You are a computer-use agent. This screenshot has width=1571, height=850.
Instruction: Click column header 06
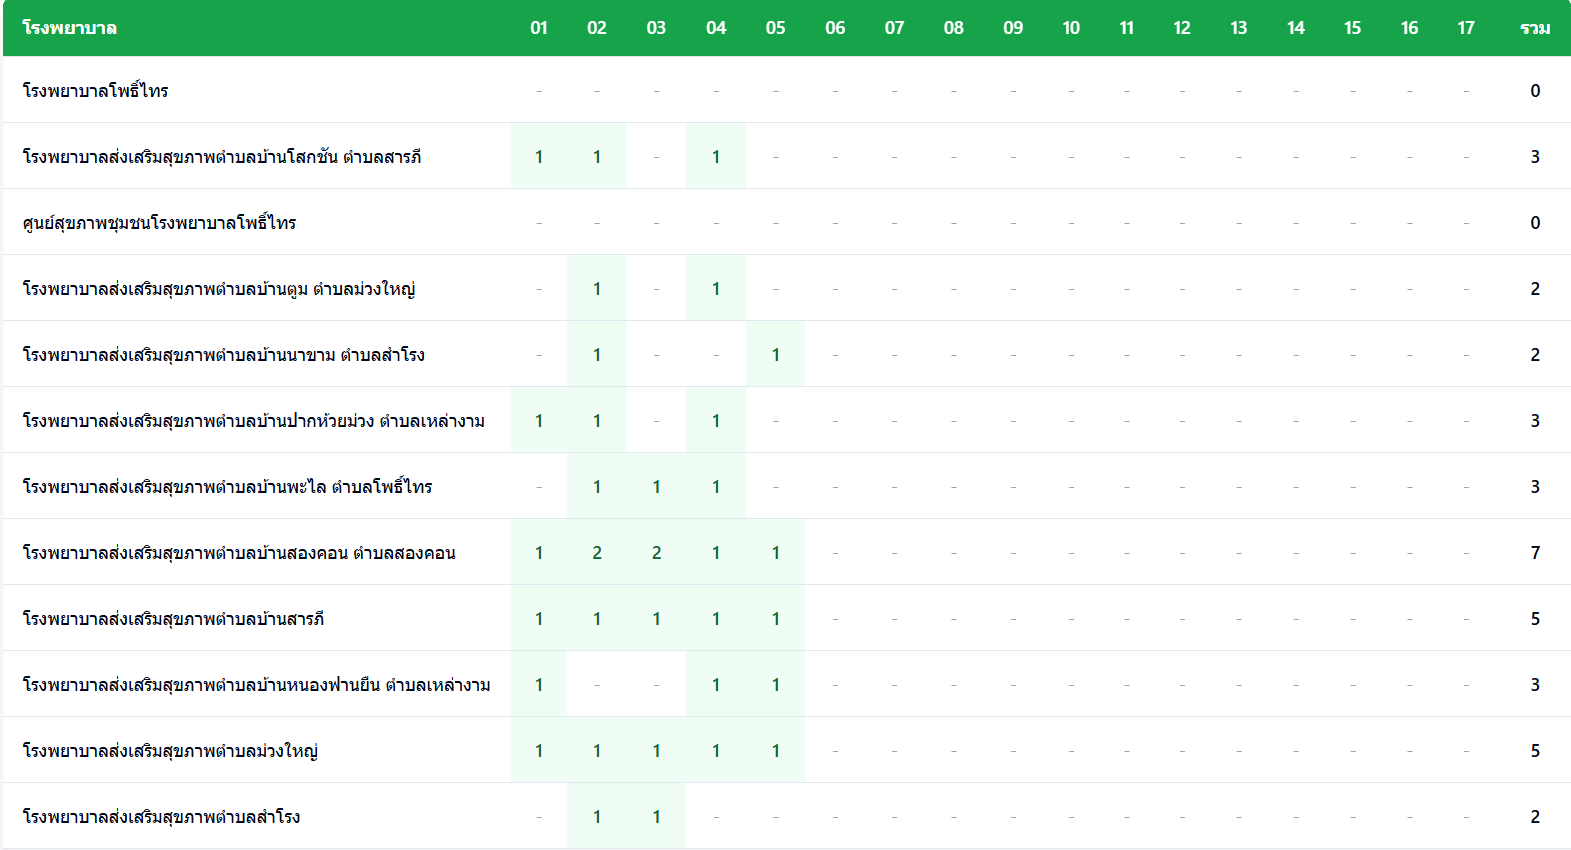[835, 28]
